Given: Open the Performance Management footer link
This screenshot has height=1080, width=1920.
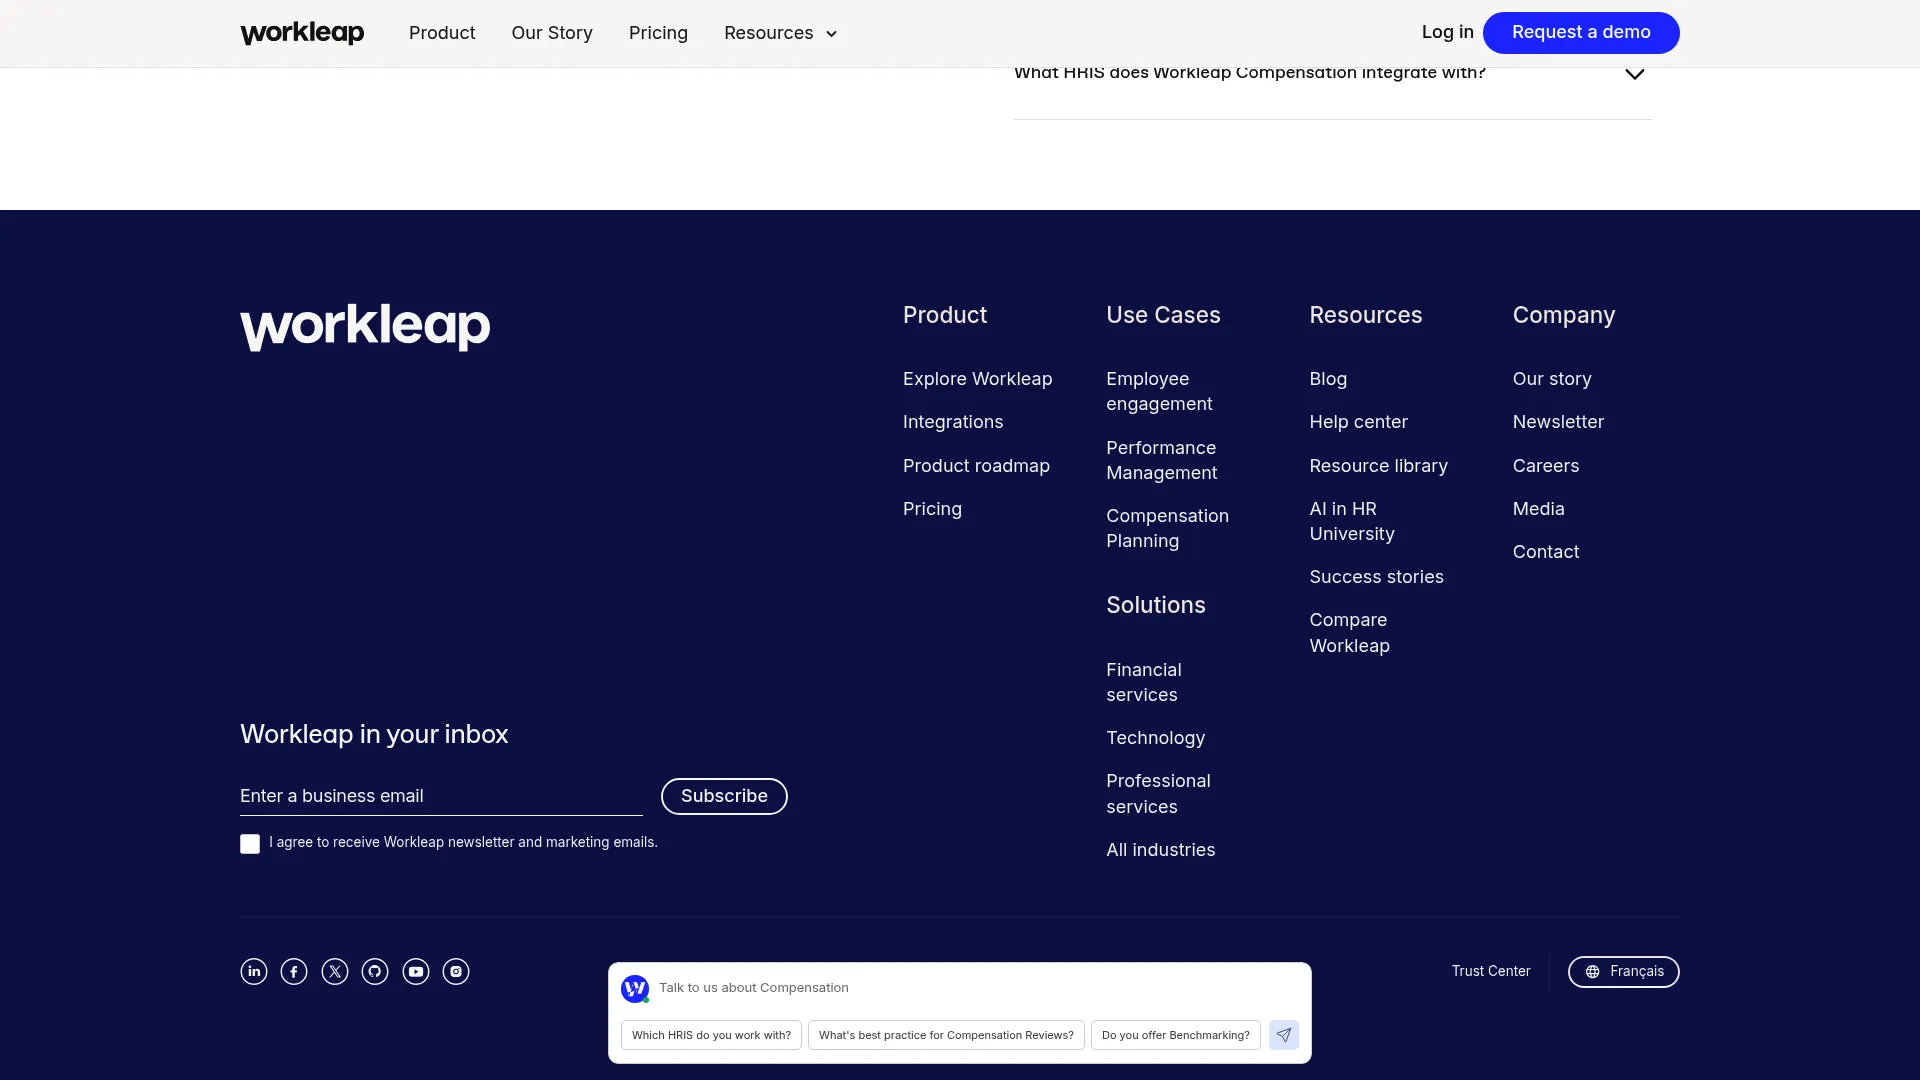Looking at the screenshot, I should tap(1162, 460).
